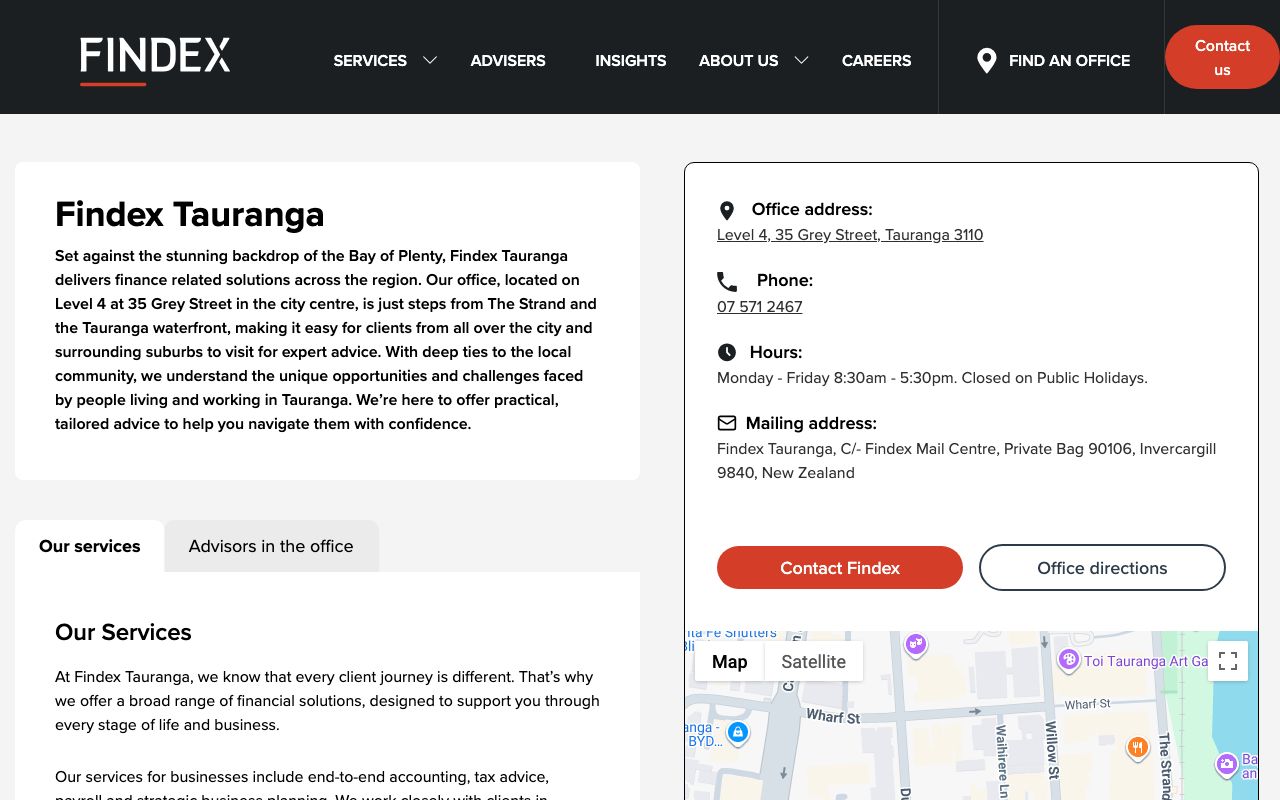Expand the About Us menu chevron
The width and height of the screenshot is (1280, 800).
click(x=801, y=60)
